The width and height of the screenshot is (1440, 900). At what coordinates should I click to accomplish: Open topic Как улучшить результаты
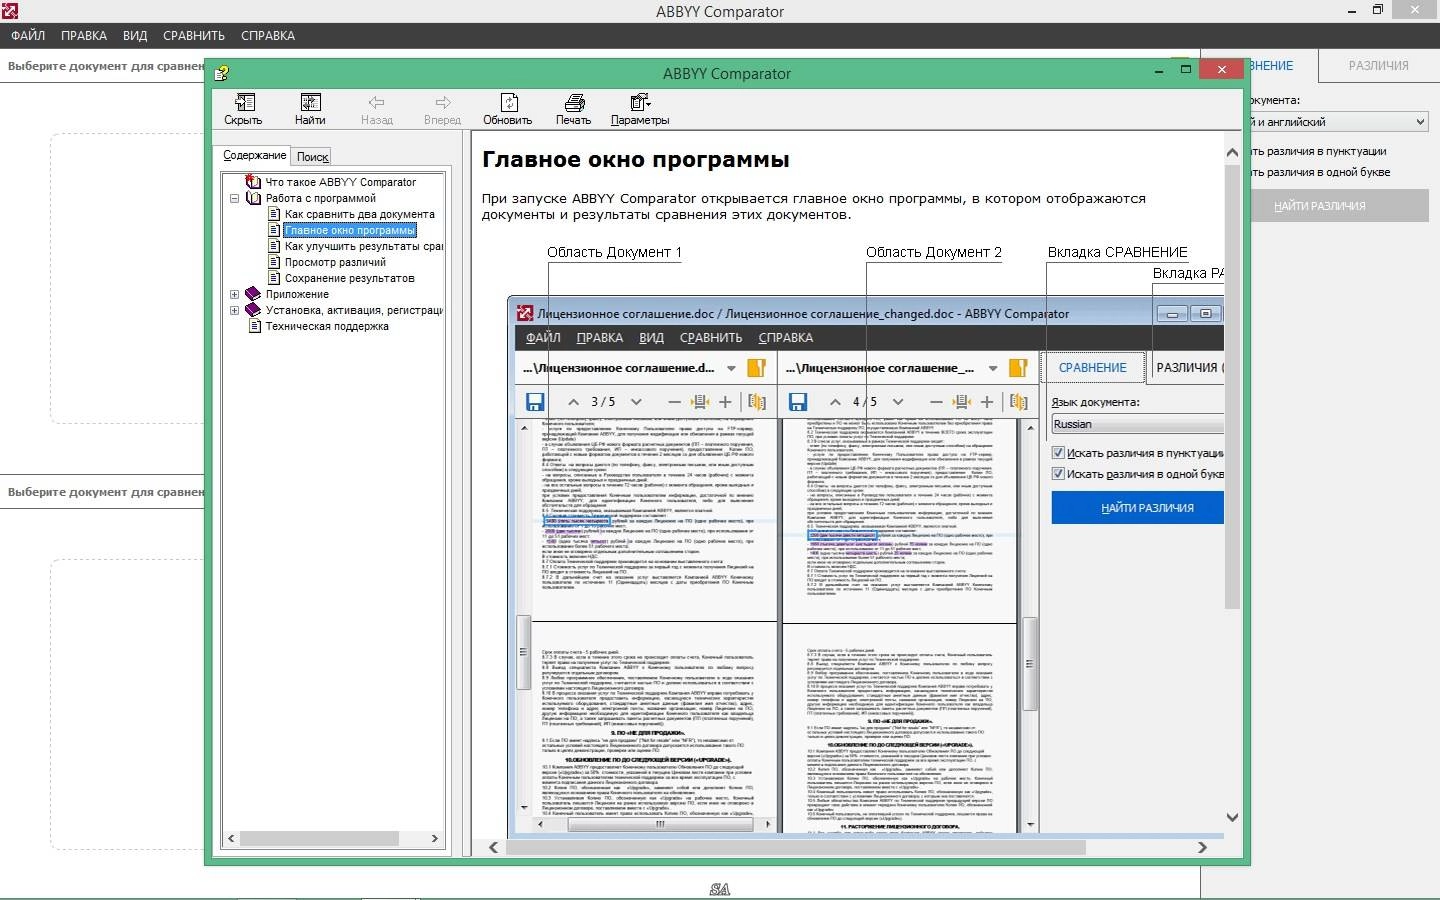point(363,246)
